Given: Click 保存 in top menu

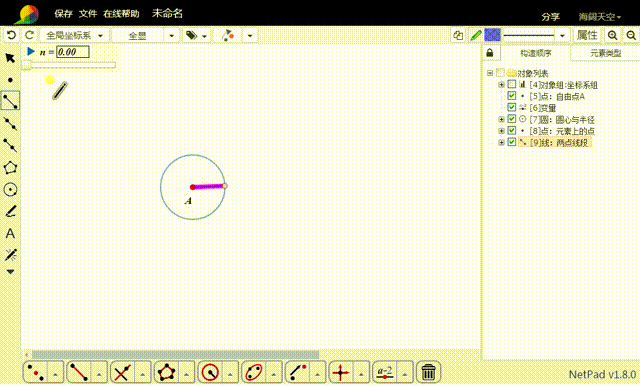Looking at the screenshot, I should pos(63,14).
